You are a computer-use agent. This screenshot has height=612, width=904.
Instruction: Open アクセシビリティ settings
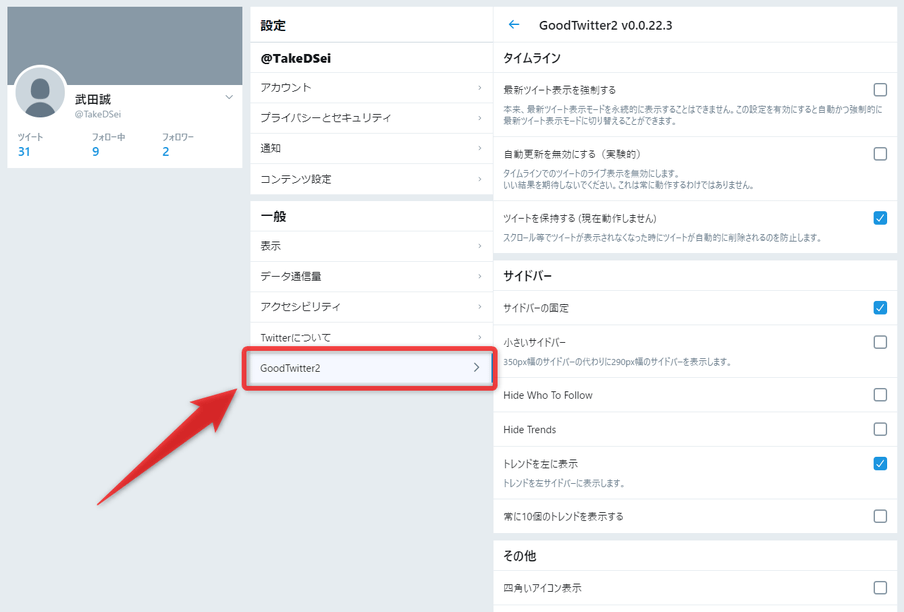coord(371,307)
